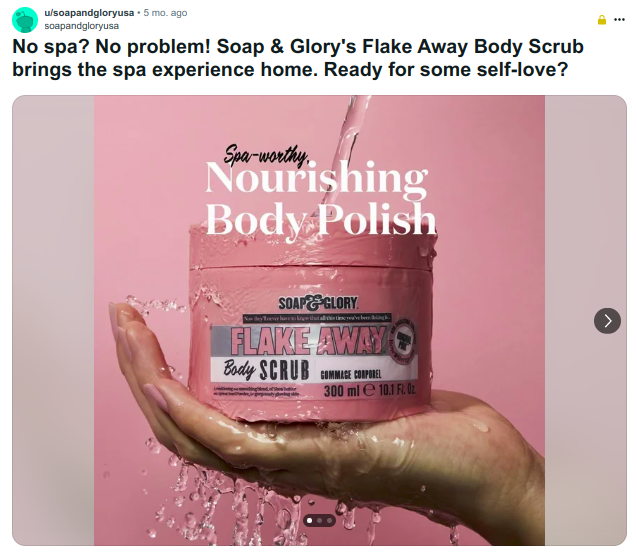Click the 'Flake Away' label on jar
Image resolution: width=637 pixels, height=553 pixels.
308,340
